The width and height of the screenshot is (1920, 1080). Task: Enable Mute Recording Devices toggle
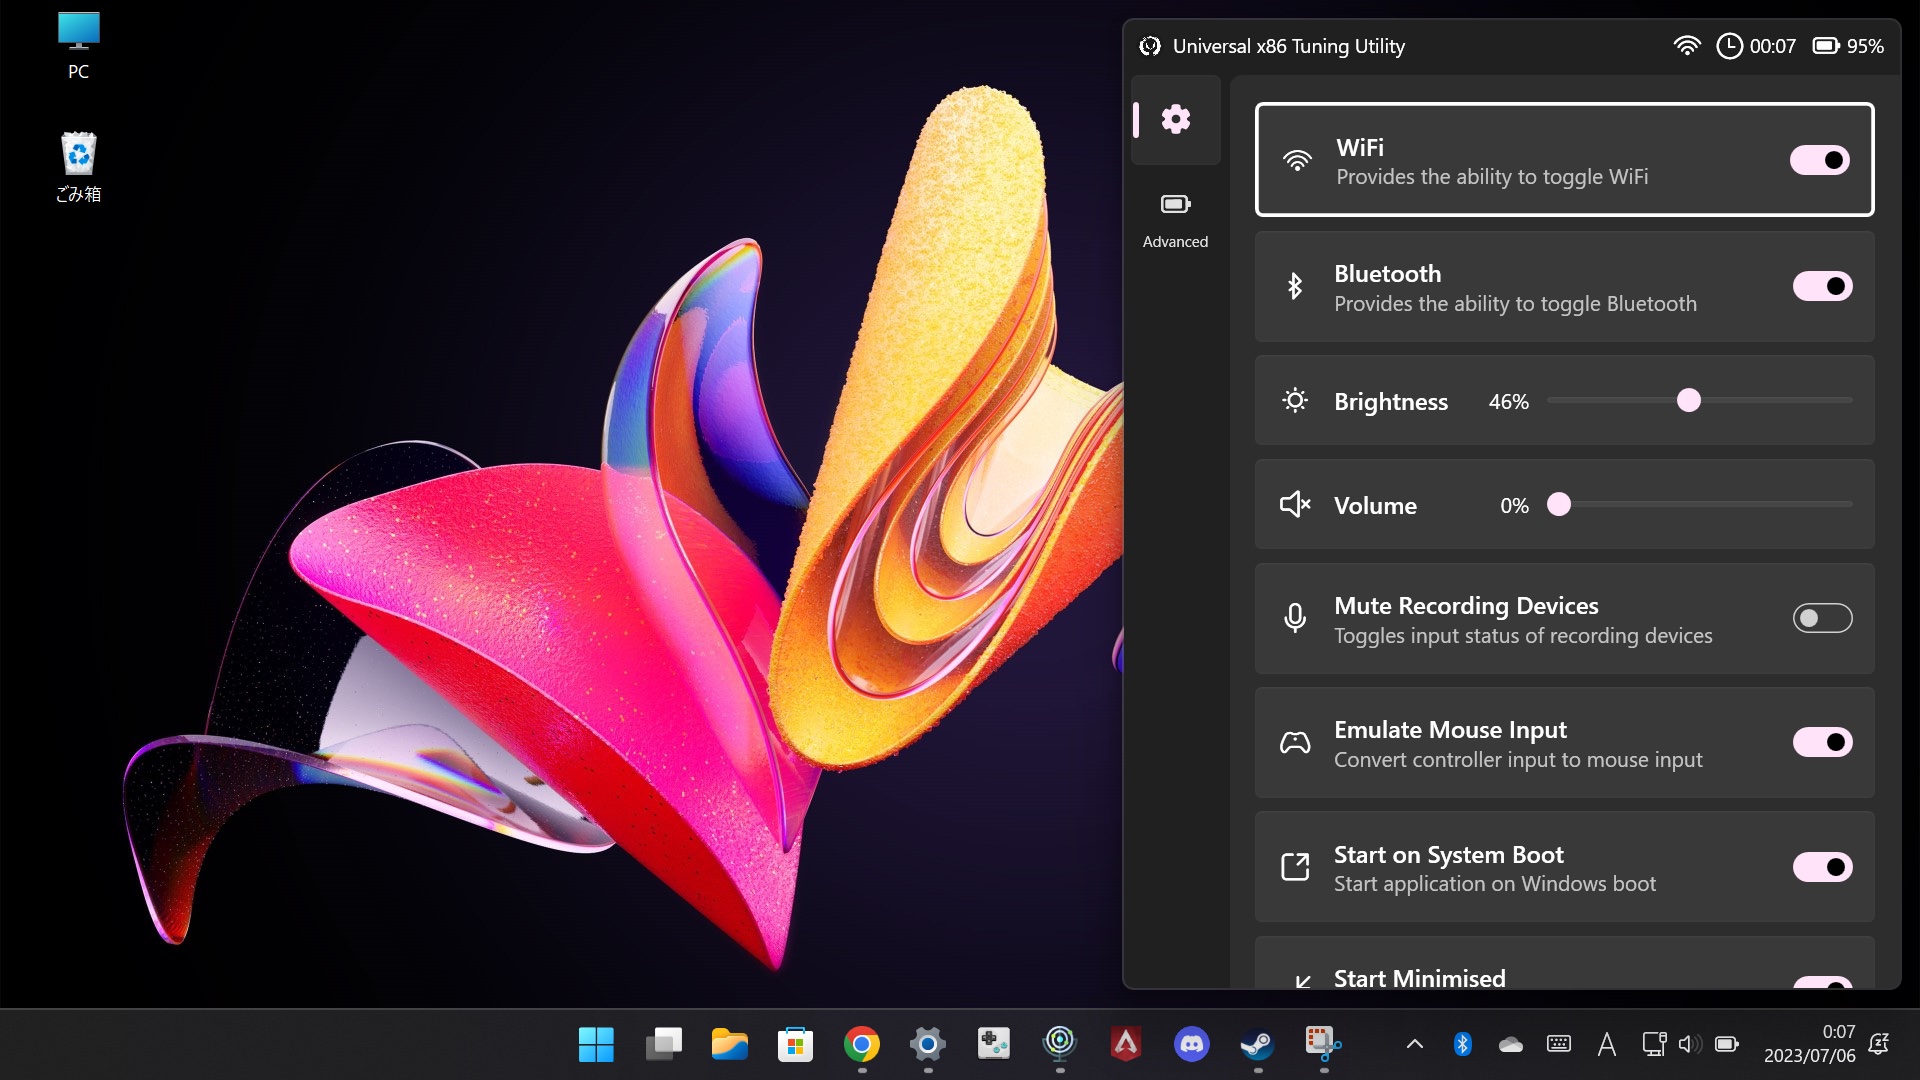[1822, 619]
